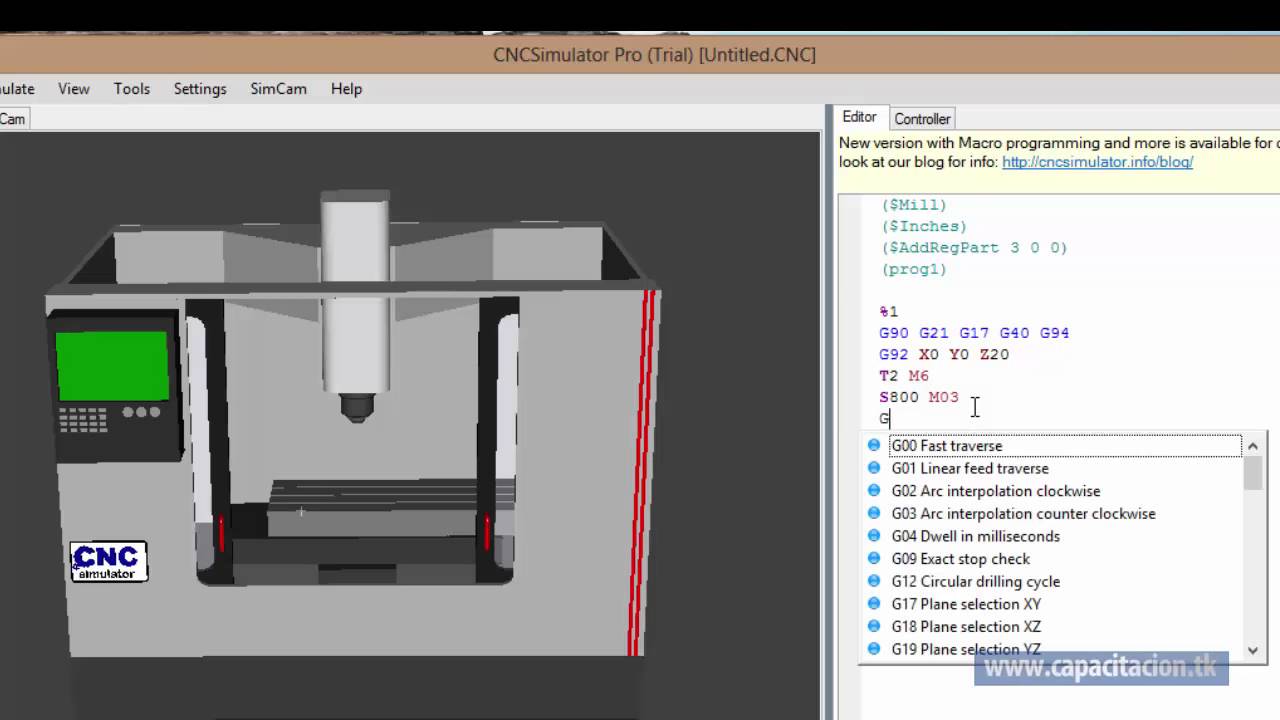Click the (prog1) comment line
The height and width of the screenshot is (720, 1280).
913,269
